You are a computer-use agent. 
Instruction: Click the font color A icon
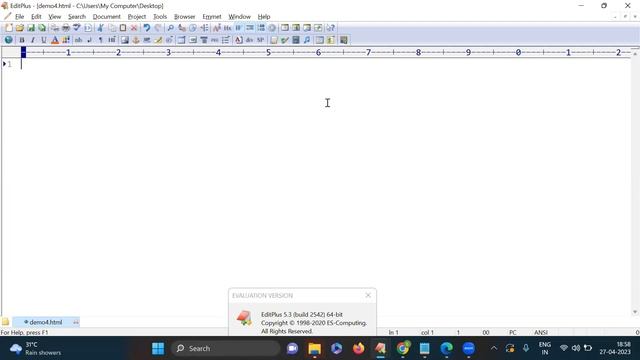(x=55, y=40)
